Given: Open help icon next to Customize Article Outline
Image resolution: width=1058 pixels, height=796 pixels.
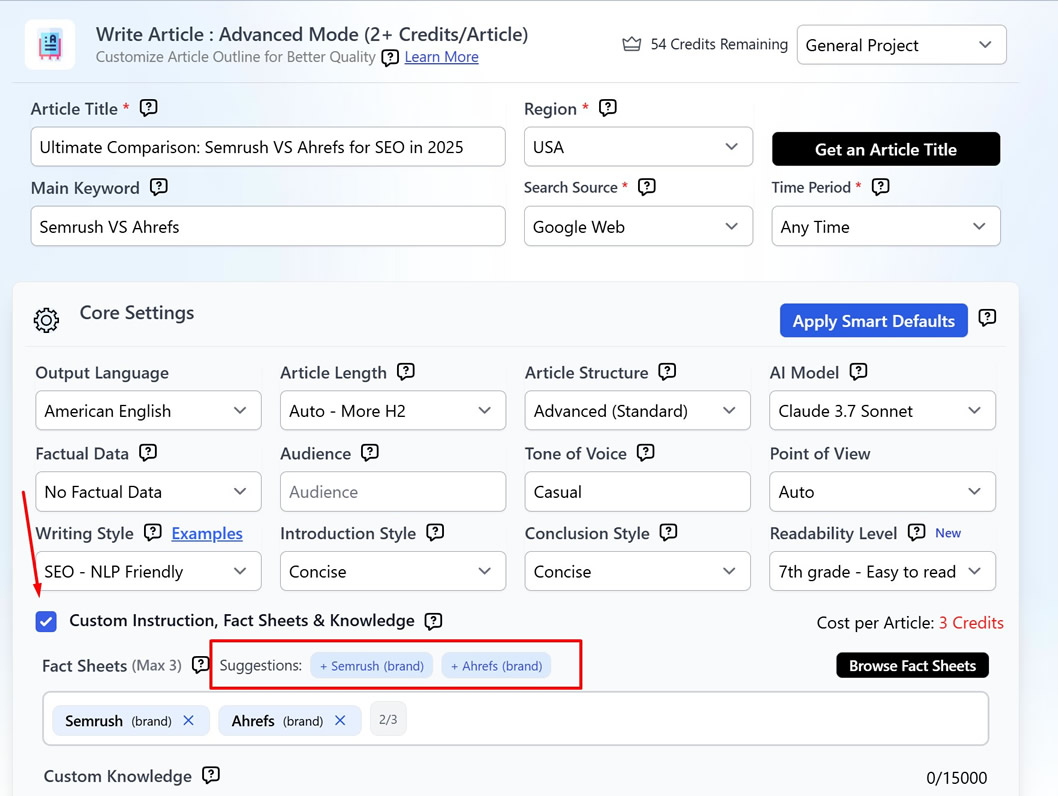Looking at the screenshot, I should [390, 57].
